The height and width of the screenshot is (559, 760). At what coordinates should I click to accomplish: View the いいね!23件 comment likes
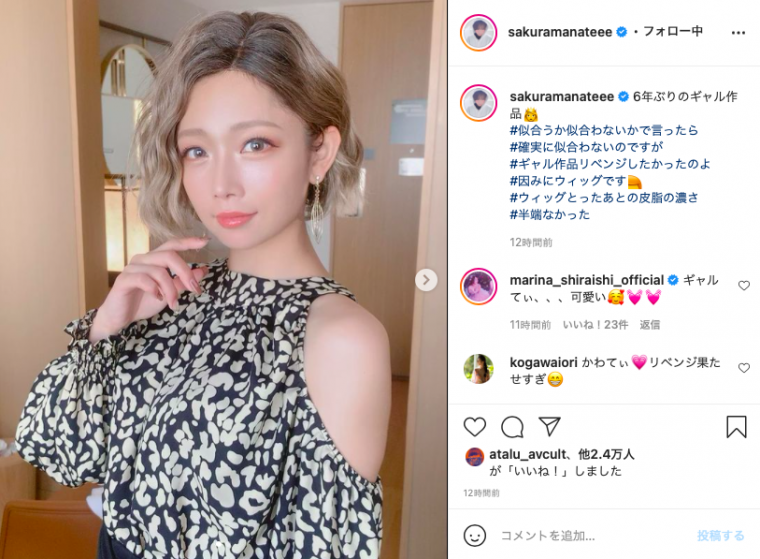coord(595,325)
